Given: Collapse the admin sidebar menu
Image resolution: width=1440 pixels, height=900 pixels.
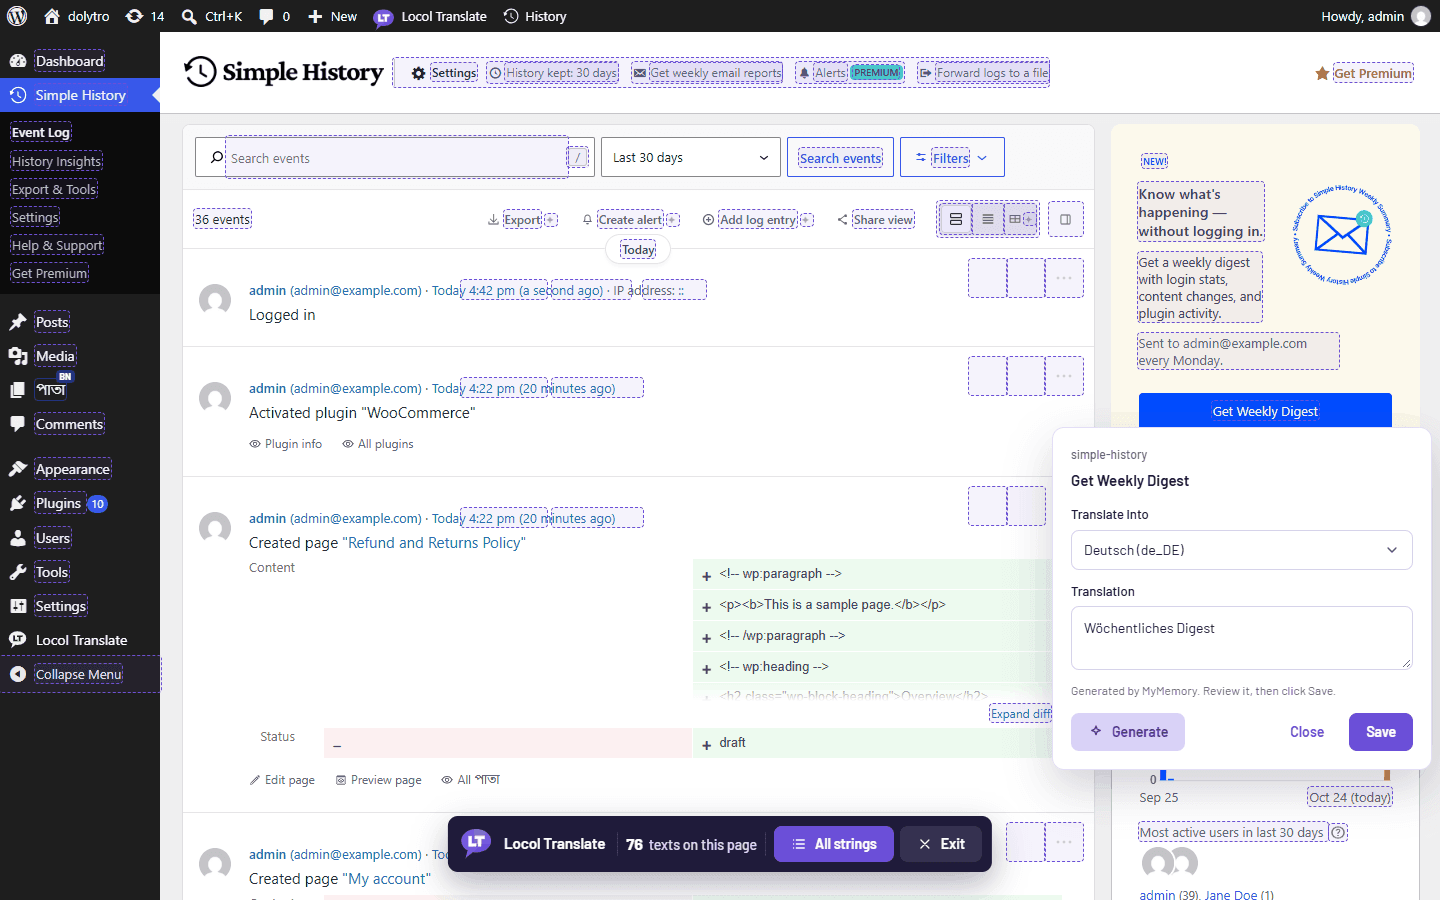Looking at the screenshot, I should click(x=80, y=674).
